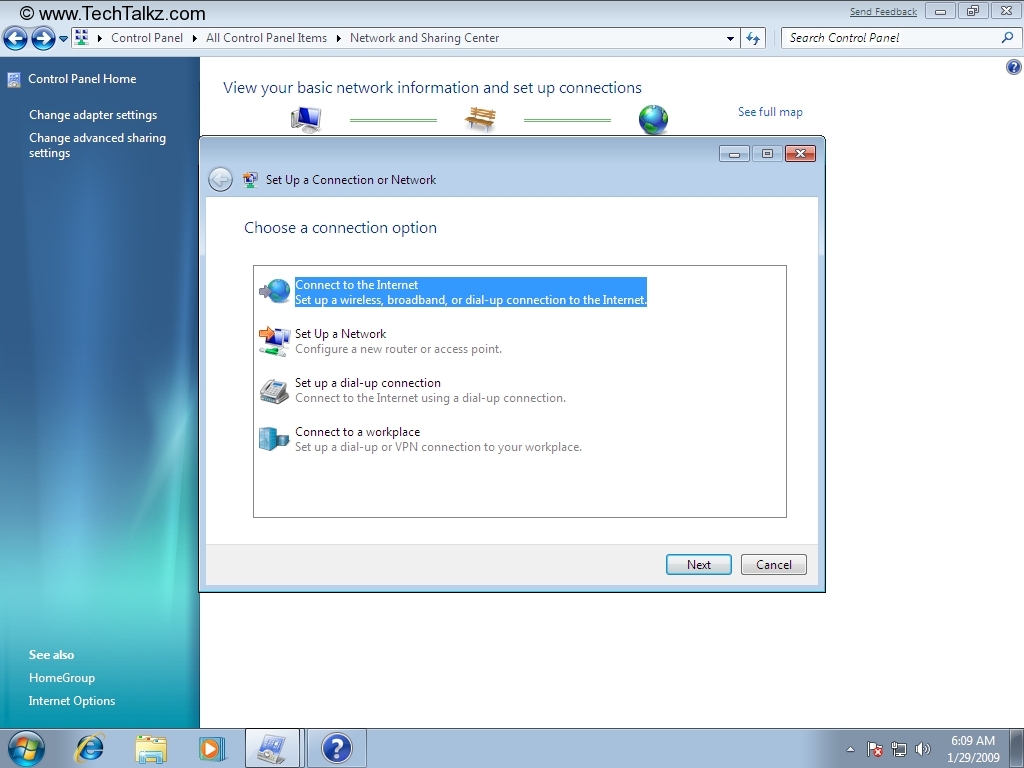Screen dimensions: 1024x768
Task: Open Change adapter settings link
Action: pos(93,115)
